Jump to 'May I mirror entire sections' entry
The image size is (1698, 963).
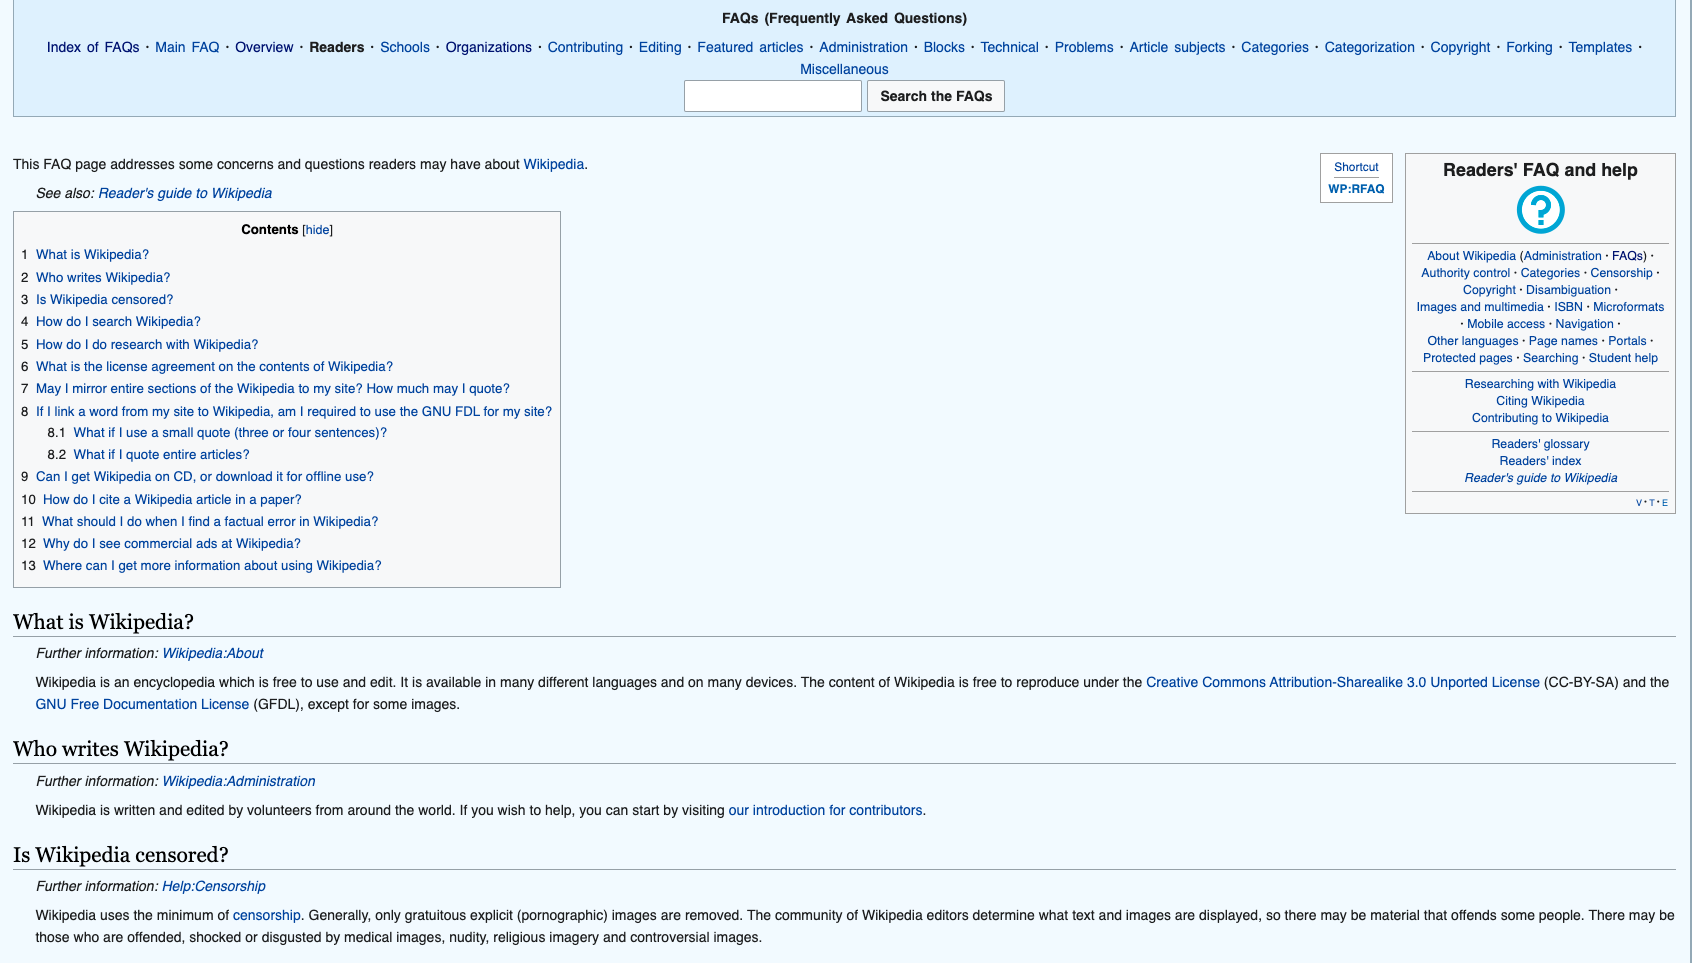click(x=273, y=389)
